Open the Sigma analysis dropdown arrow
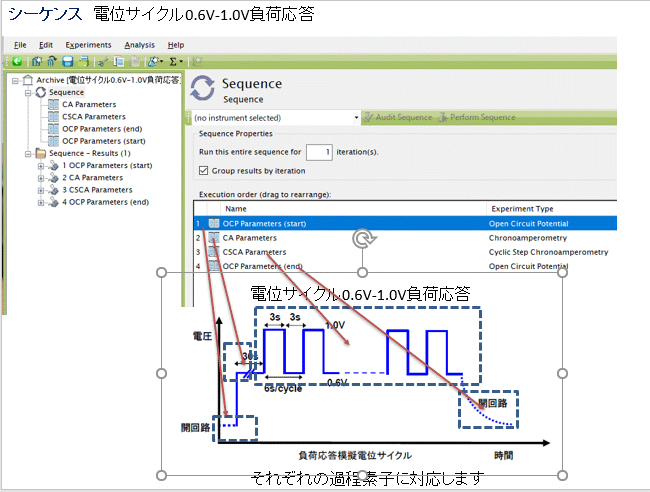The image size is (650, 492). tap(181, 62)
